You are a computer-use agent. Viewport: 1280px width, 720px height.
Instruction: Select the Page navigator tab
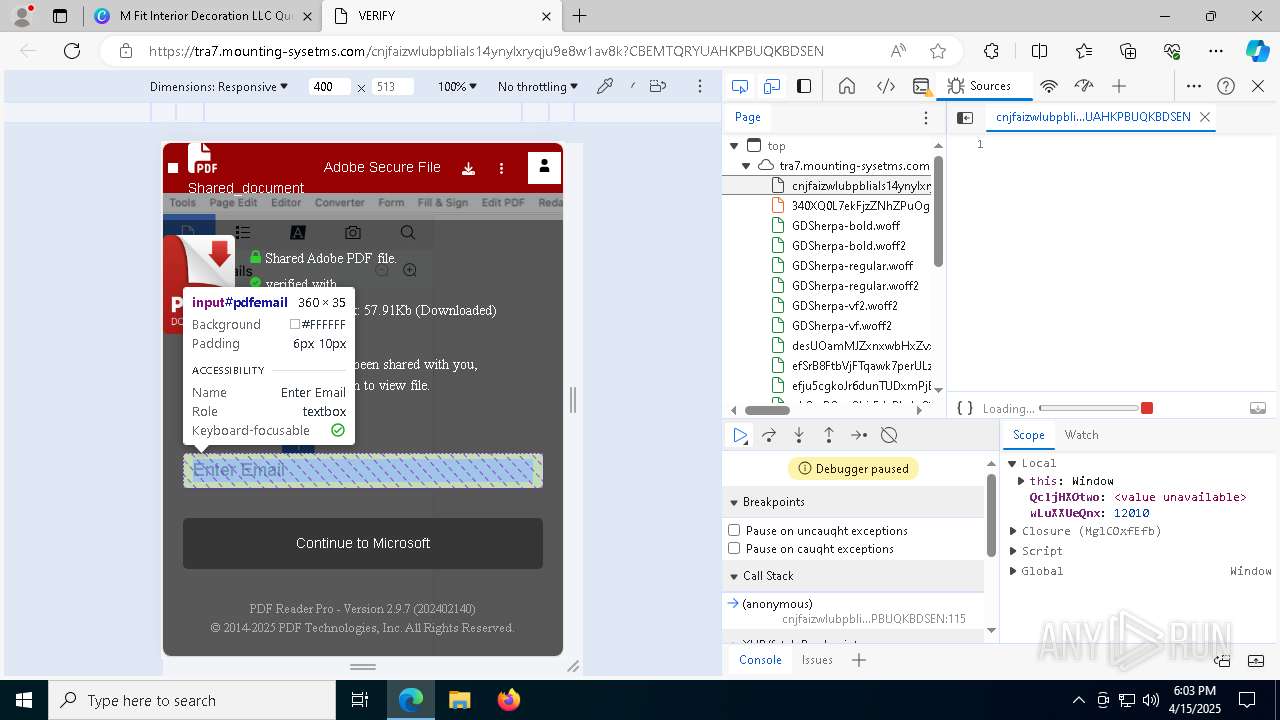748,117
